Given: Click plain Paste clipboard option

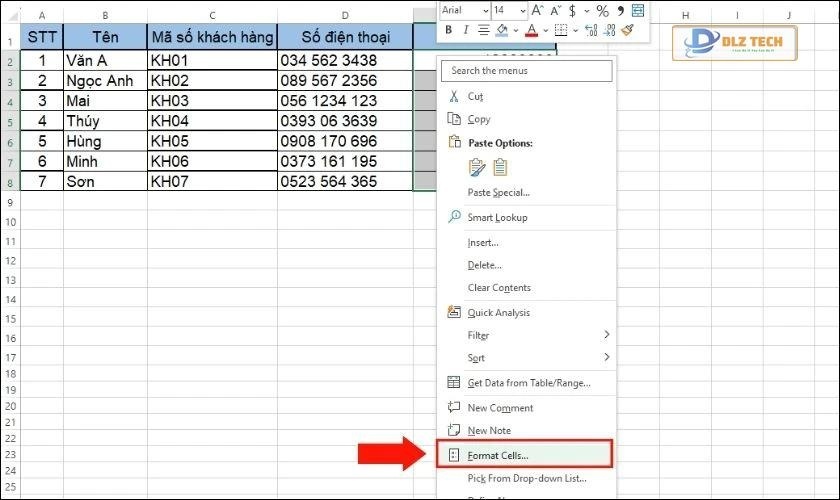Looking at the screenshot, I should [x=500, y=168].
